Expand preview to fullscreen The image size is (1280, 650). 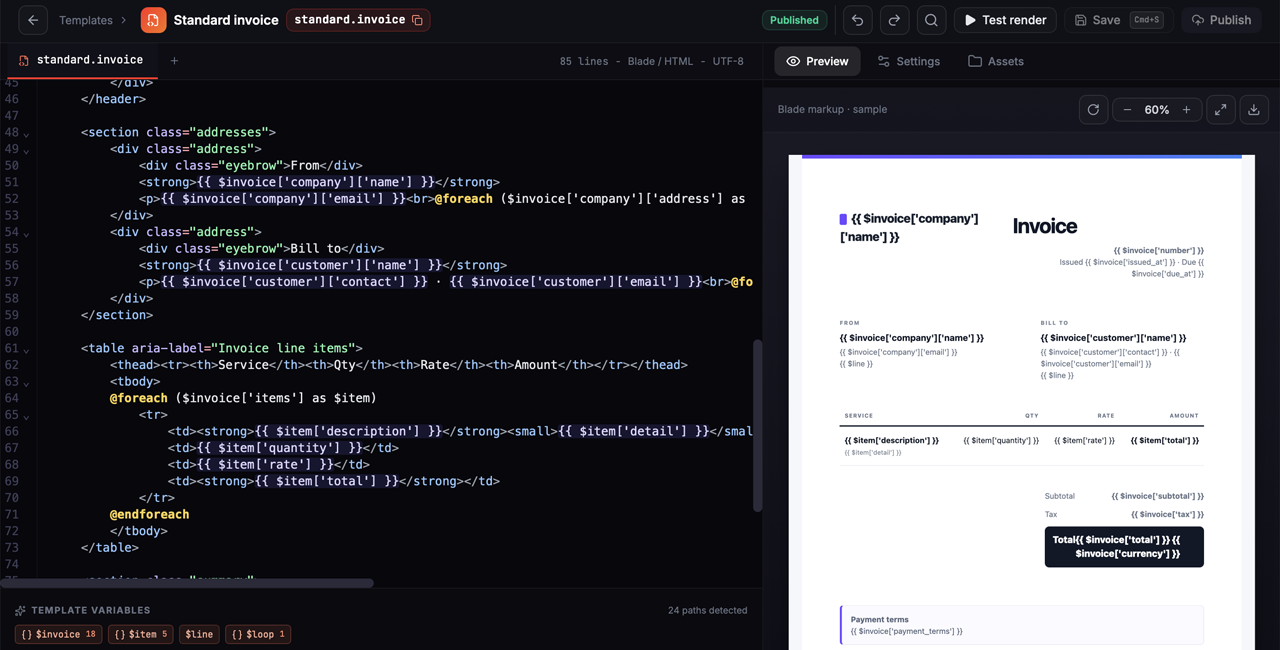1221,110
